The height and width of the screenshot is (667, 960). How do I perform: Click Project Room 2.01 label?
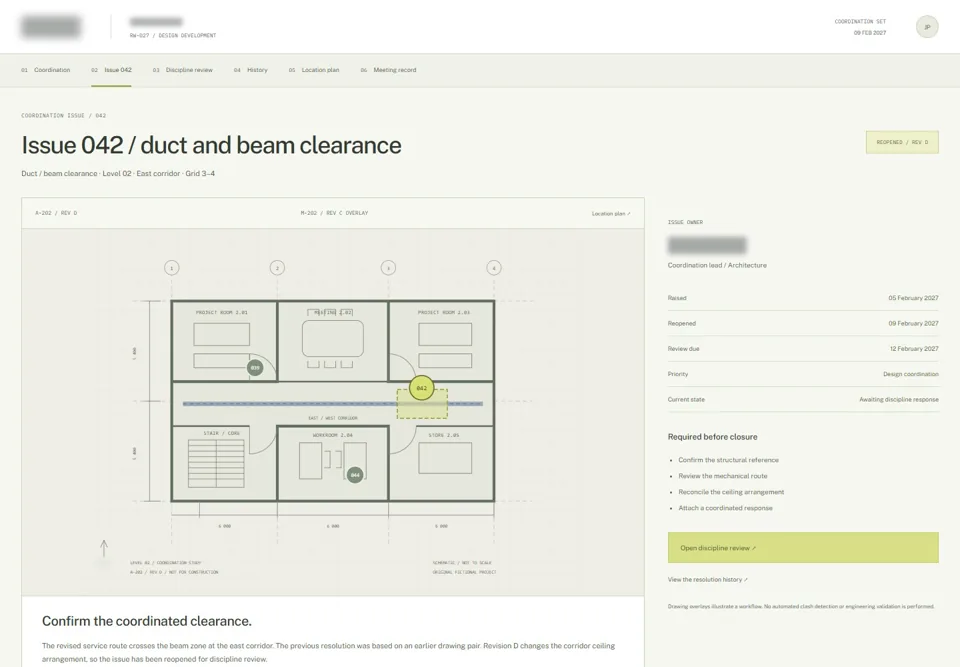(x=222, y=312)
